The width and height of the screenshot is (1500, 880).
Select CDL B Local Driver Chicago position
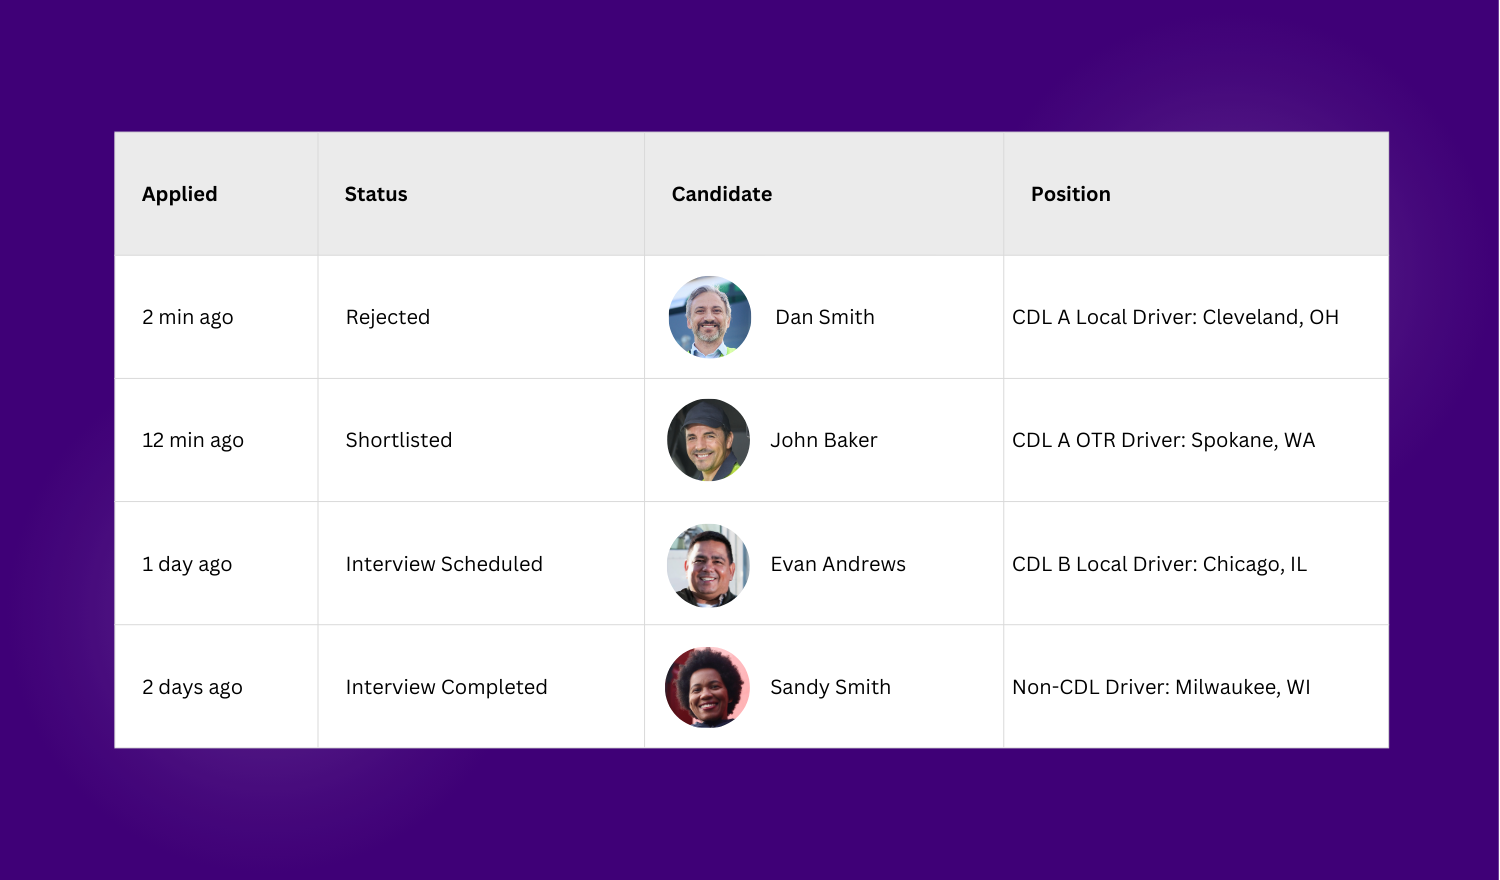[1159, 564]
